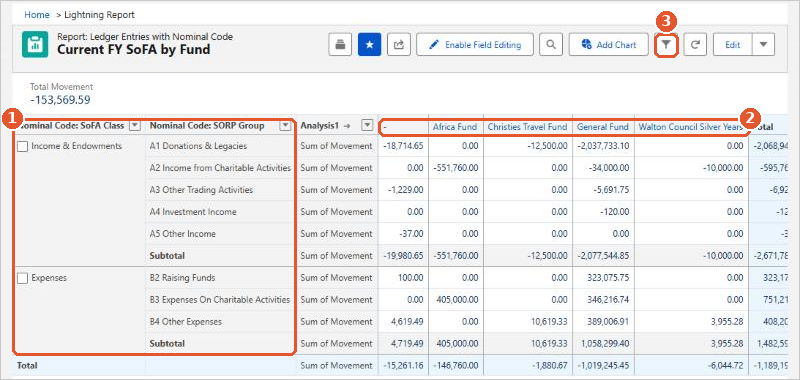The width and height of the screenshot is (800, 380).
Task: Select A5 Other Income row
Action: 182,234
